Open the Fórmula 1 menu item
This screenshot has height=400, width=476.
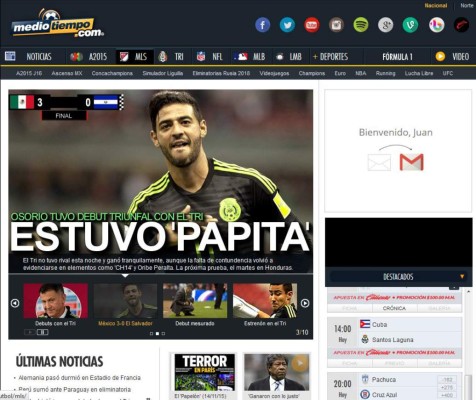pos(397,57)
